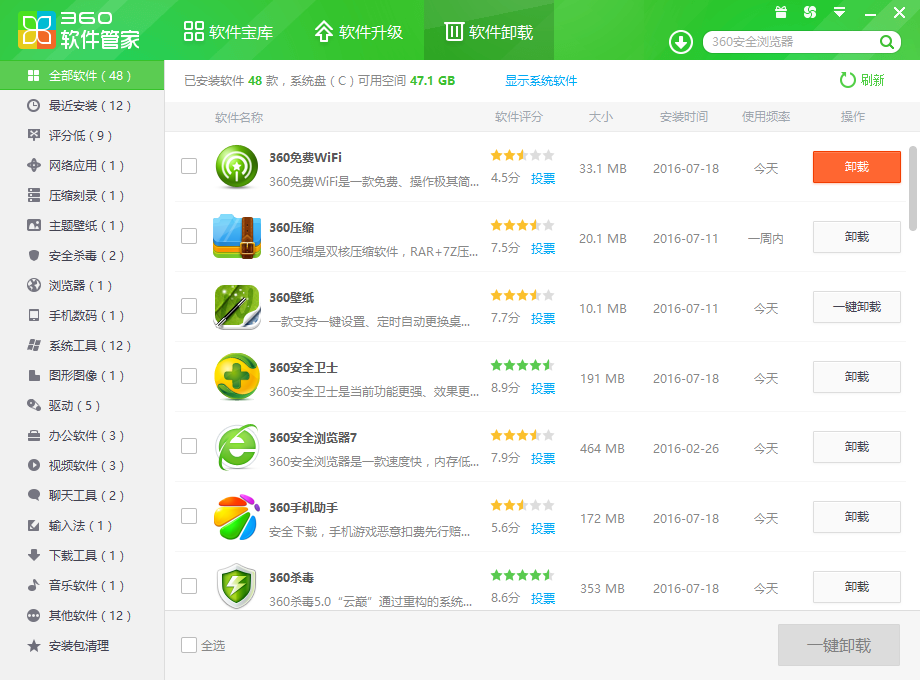Tick the checkbox for 360免费WiFi
This screenshot has height=680, width=920.
189,166
